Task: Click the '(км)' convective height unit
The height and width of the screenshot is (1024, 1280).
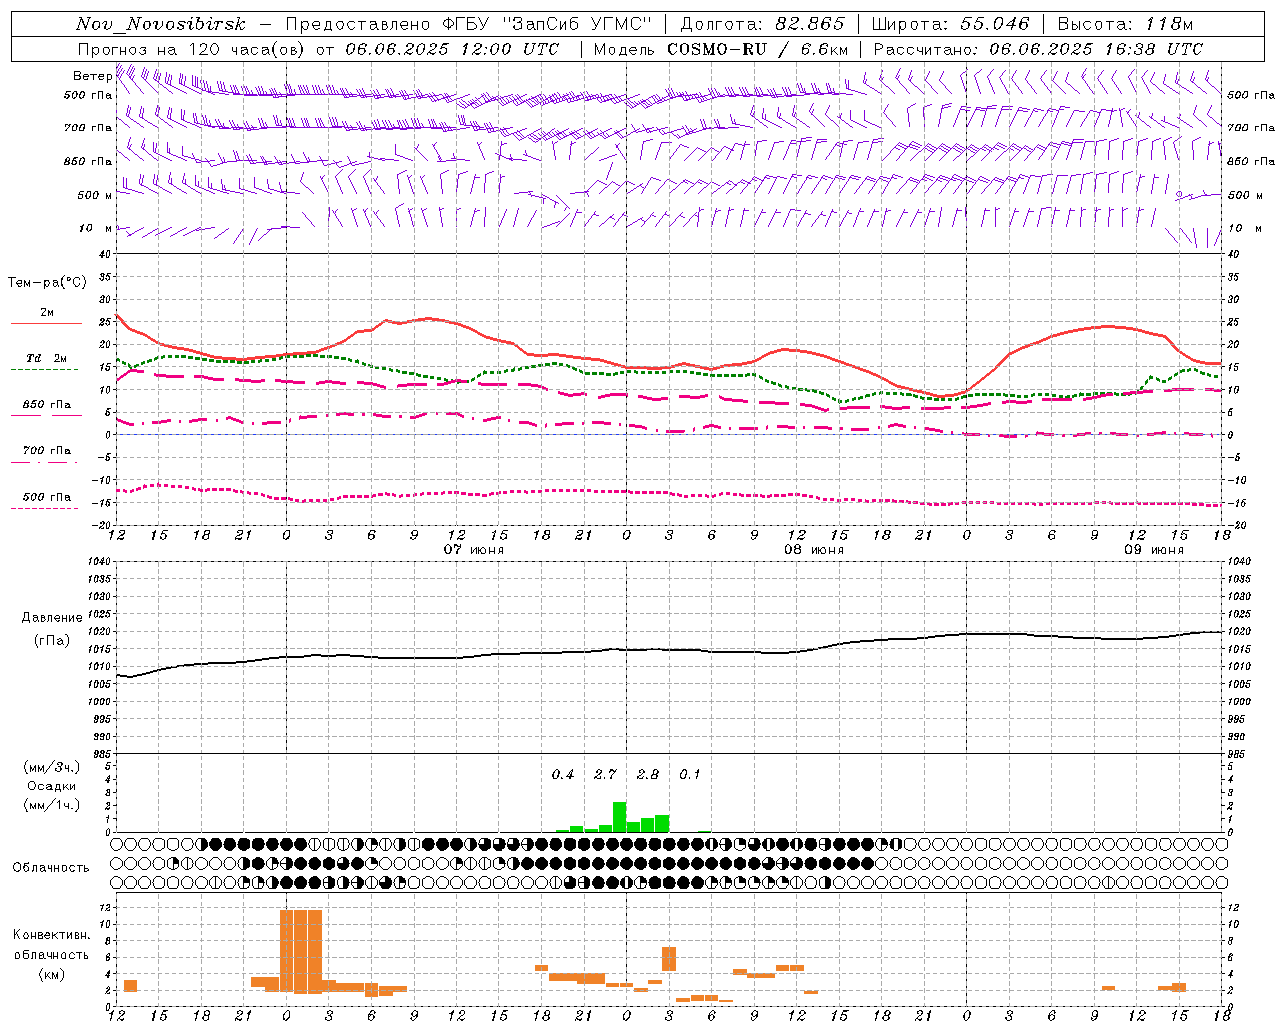Action: coord(52,974)
